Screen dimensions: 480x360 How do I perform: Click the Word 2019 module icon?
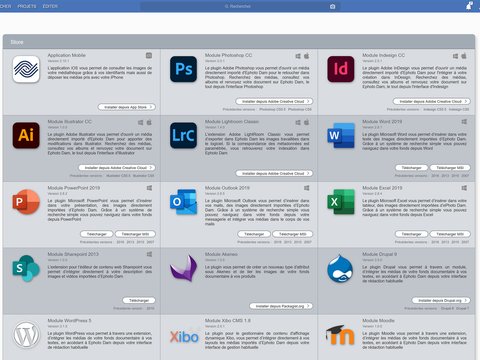(x=341, y=135)
